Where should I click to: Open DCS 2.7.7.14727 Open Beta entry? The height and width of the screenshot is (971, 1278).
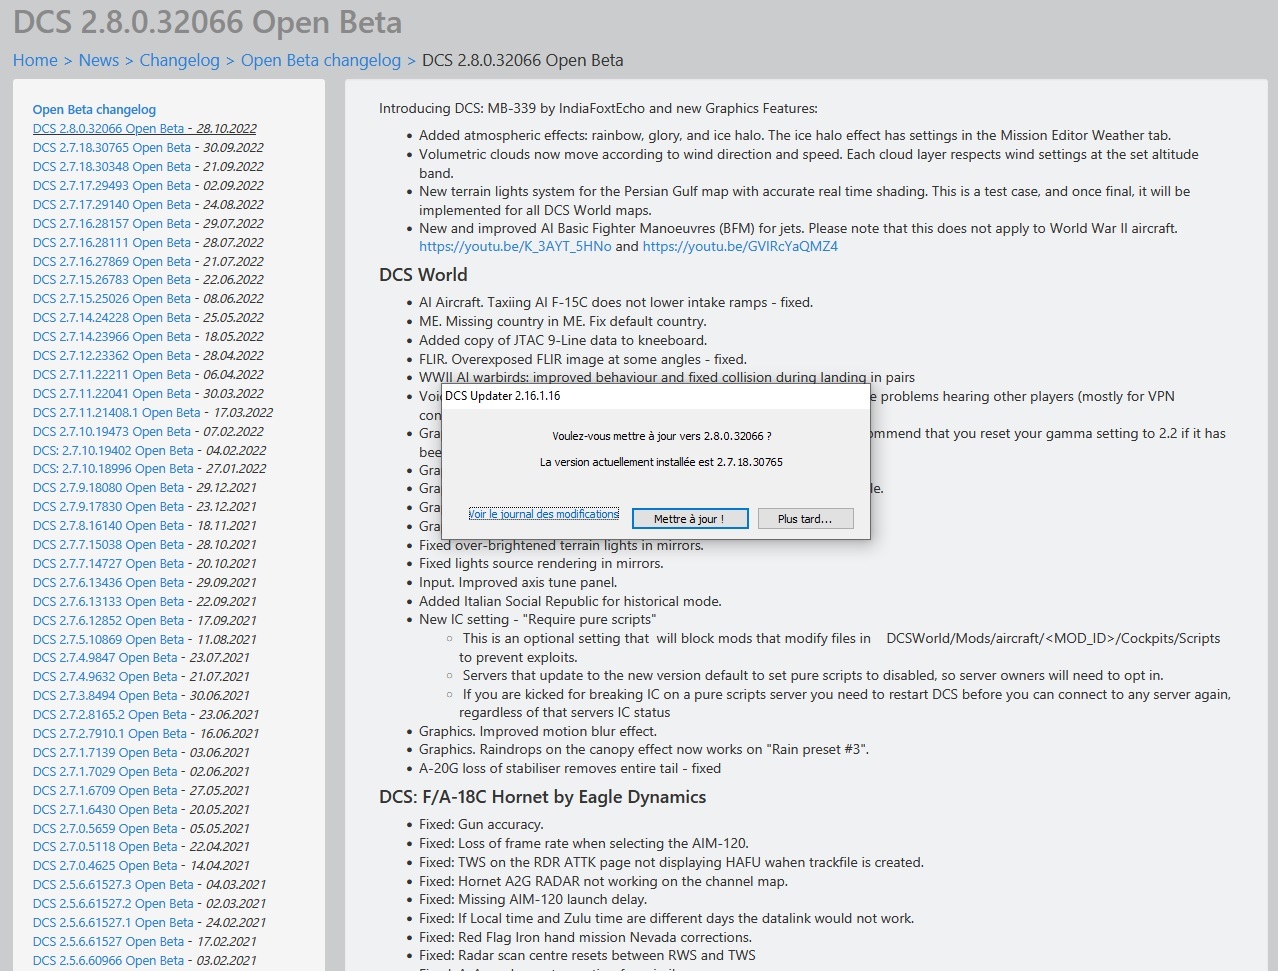(x=108, y=563)
